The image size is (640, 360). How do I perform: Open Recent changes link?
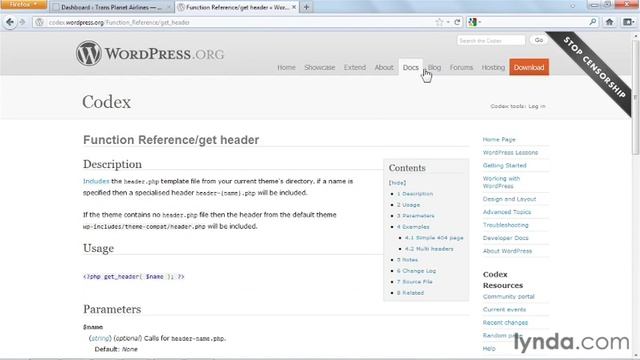point(505,323)
